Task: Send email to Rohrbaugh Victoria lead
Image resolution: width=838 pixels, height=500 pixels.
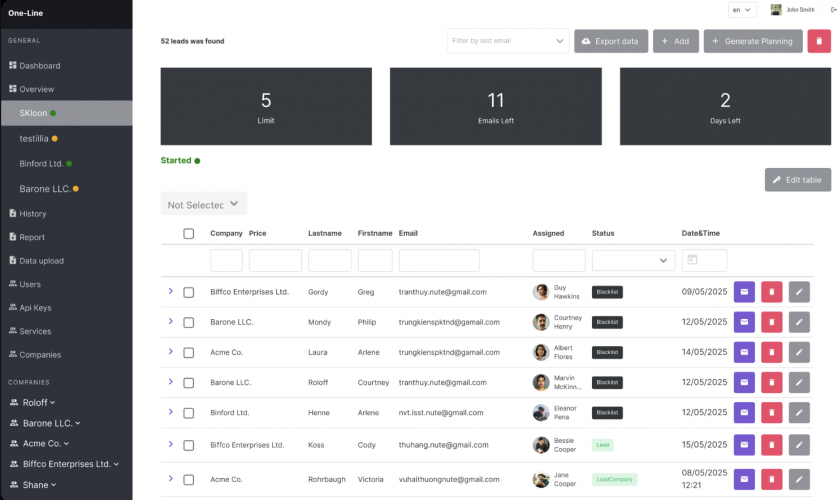Action: (744, 479)
